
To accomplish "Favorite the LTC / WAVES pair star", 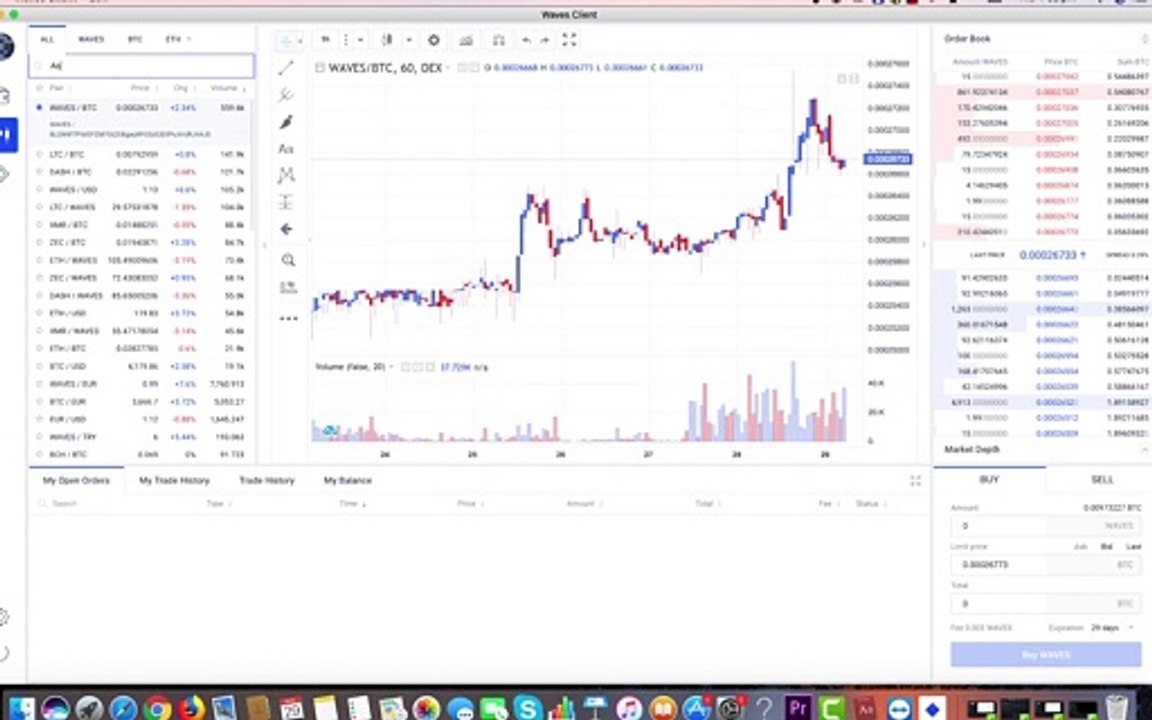I will [40, 207].
